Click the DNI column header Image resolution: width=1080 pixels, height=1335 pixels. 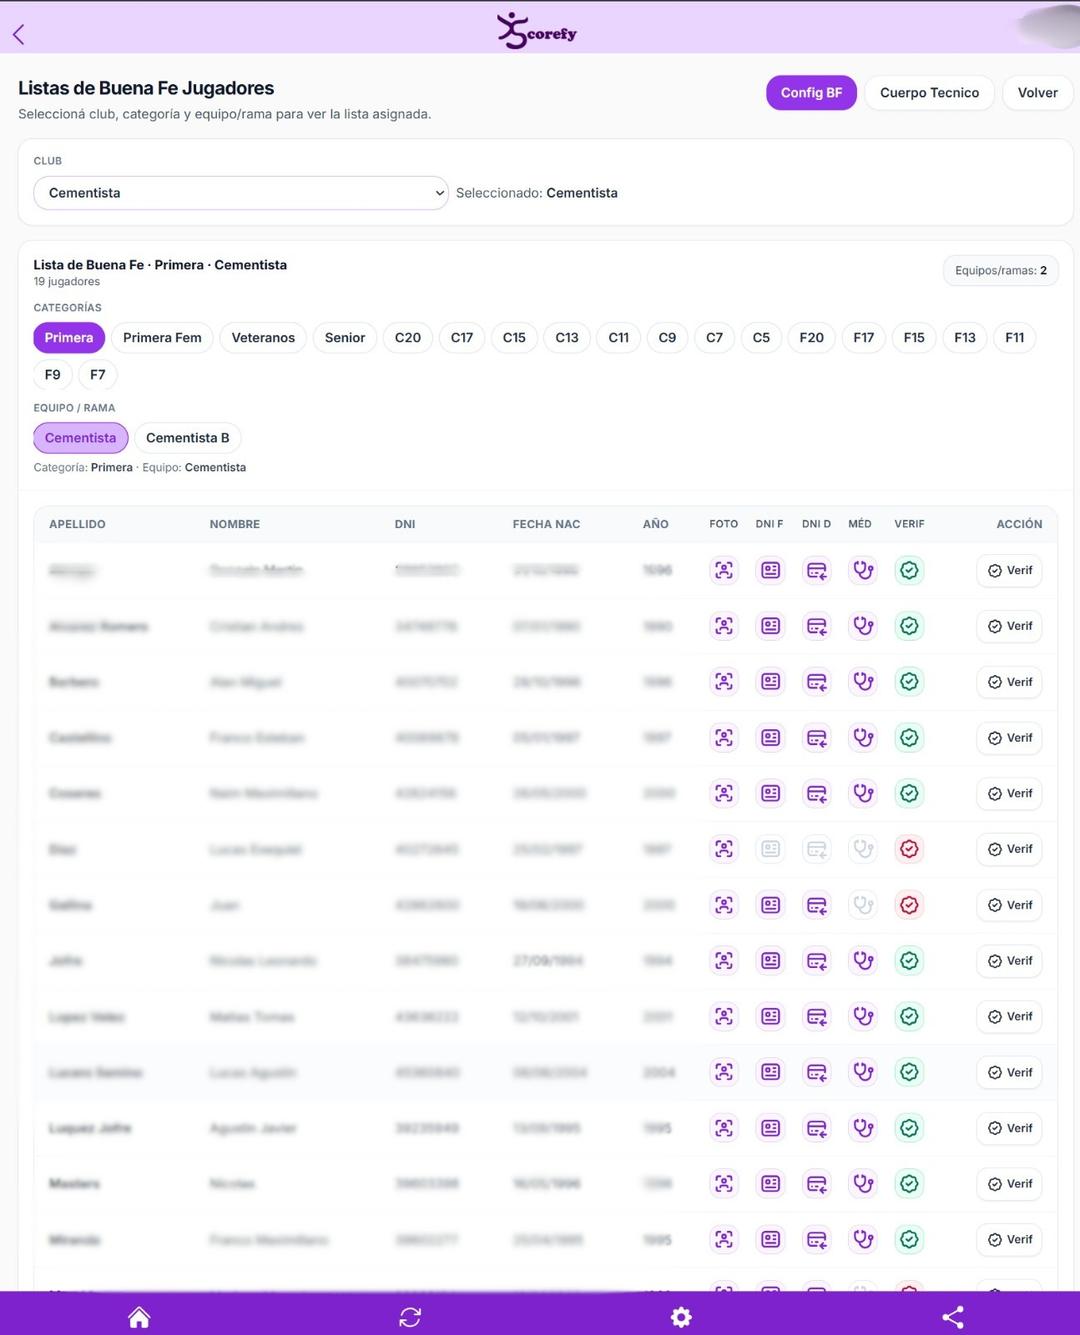coord(405,524)
